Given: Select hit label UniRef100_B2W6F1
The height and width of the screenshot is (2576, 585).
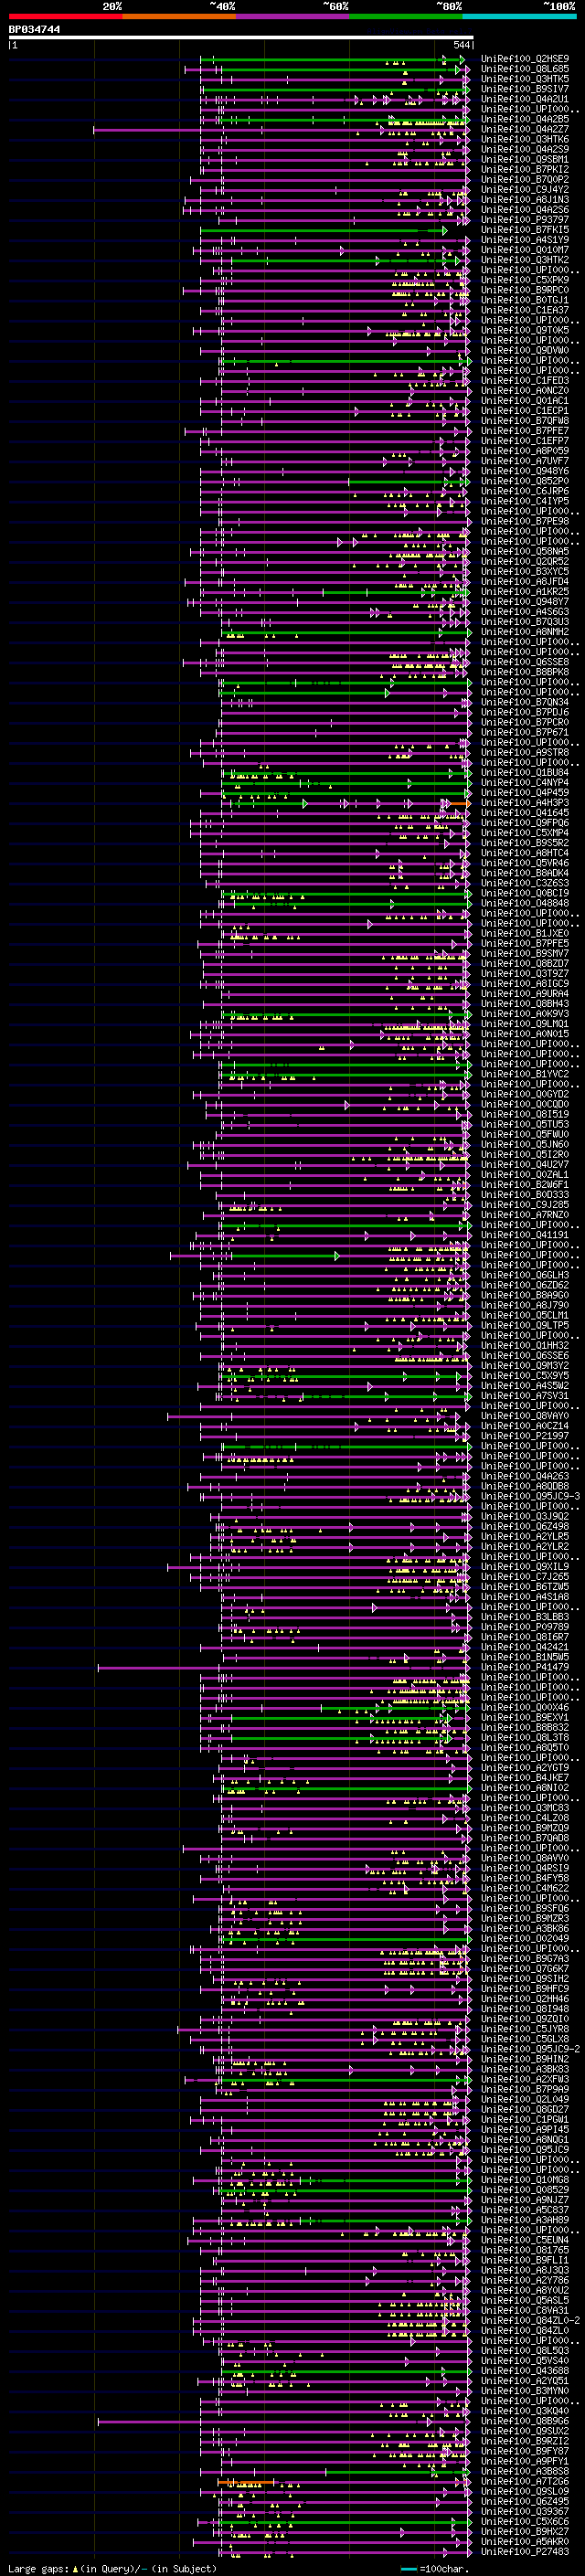Looking at the screenshot, I should (524, 1184).
